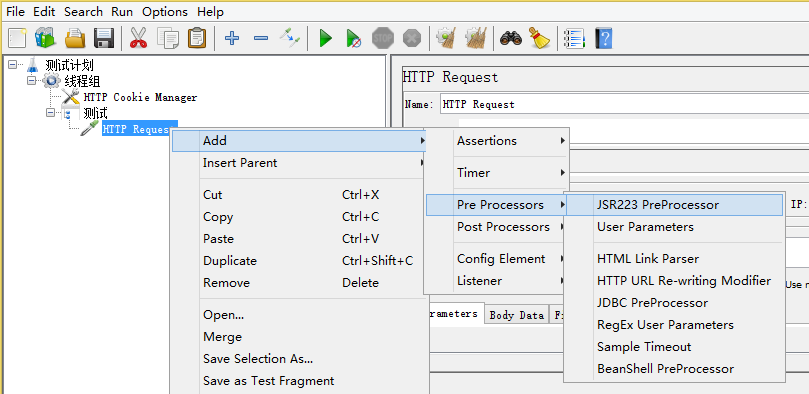Click the Name input field
The height and width of the screenshot is (394, 809).
tap(624, 104)
